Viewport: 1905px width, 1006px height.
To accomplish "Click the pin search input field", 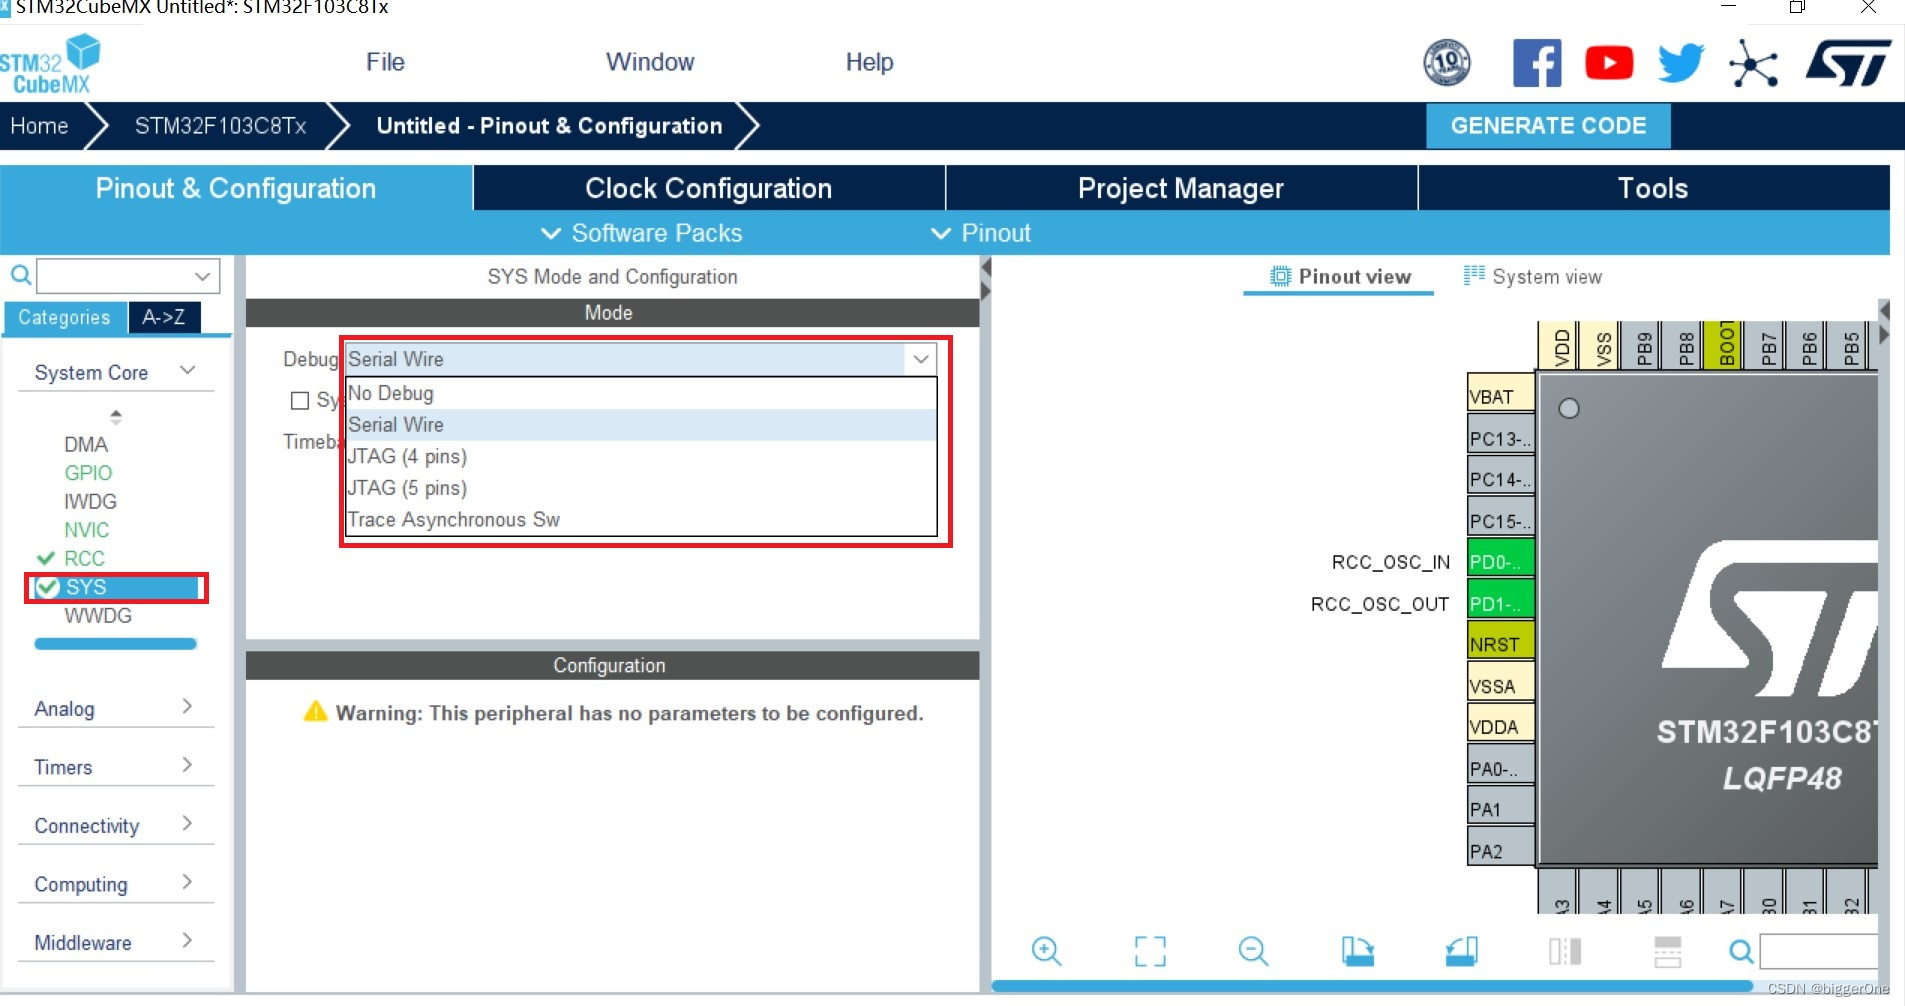I will pos(1818,951).
